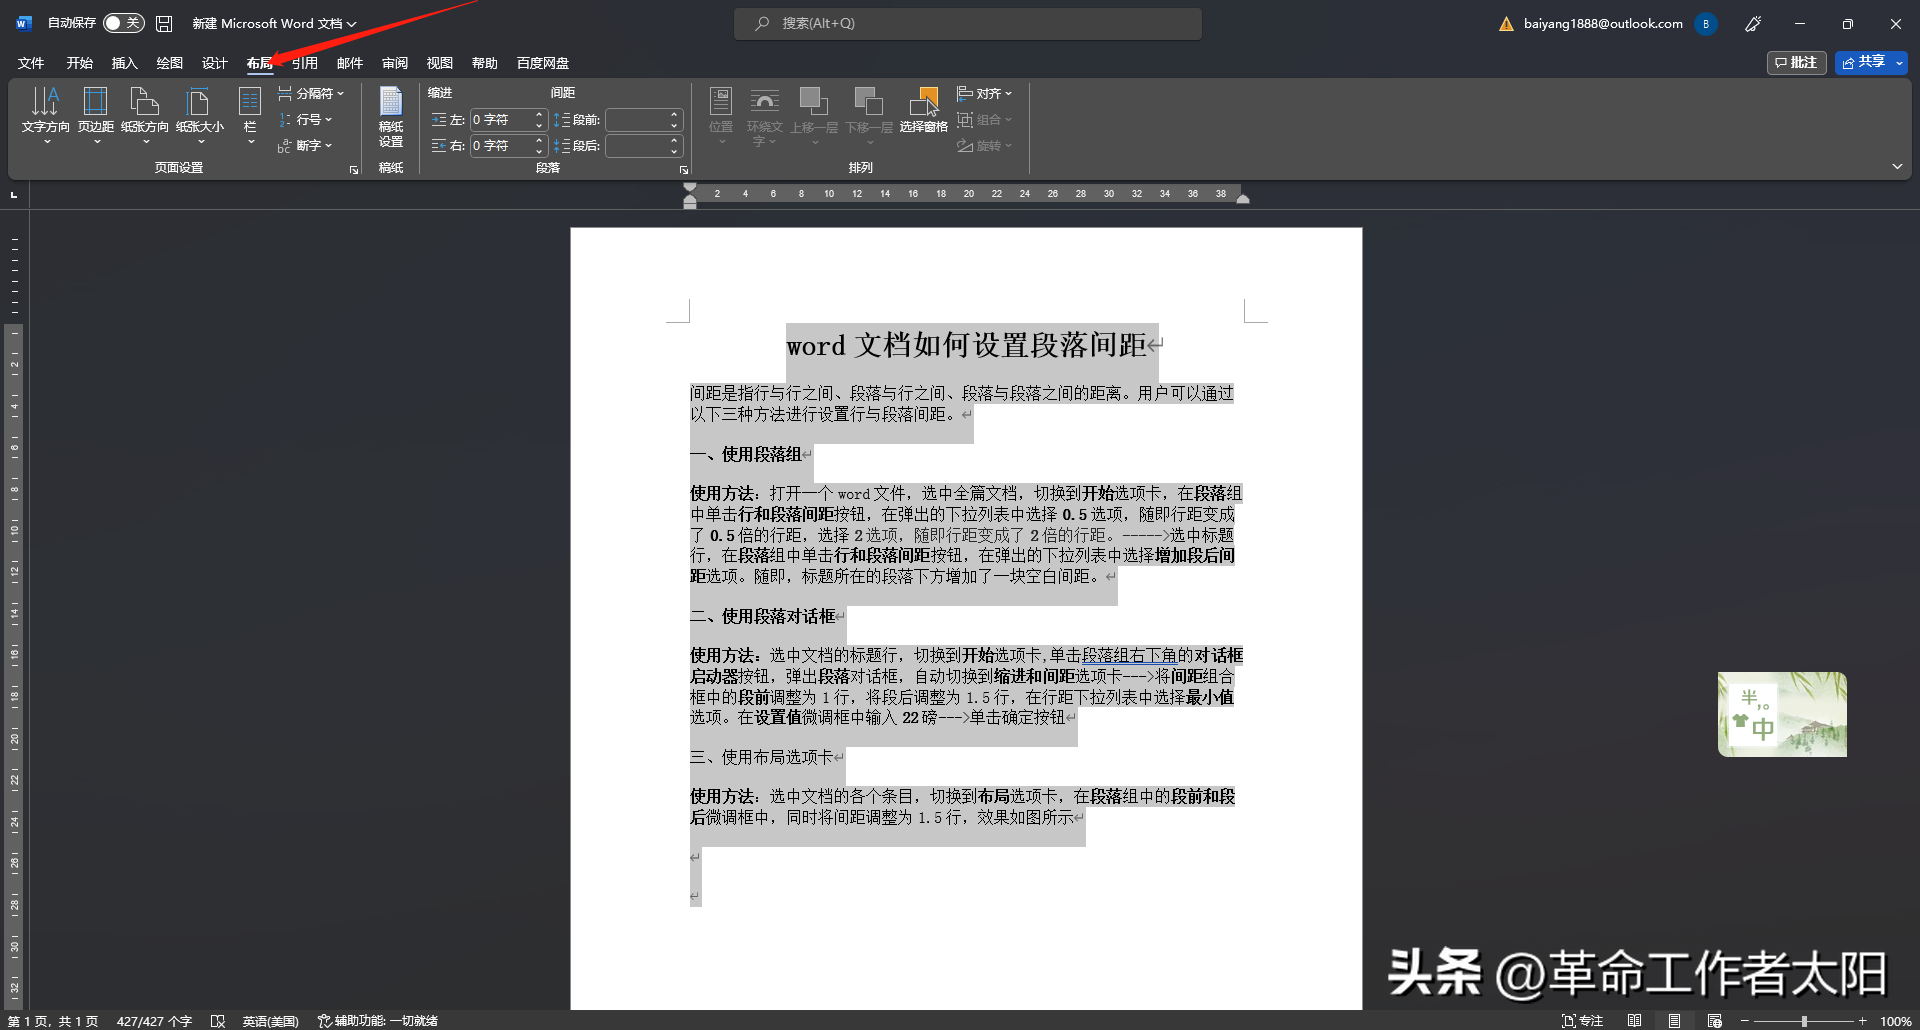The width and height of the screenshot is (1920, 1030).
Task: Click the ruler tab selector icon
Action: pos(14,195)
